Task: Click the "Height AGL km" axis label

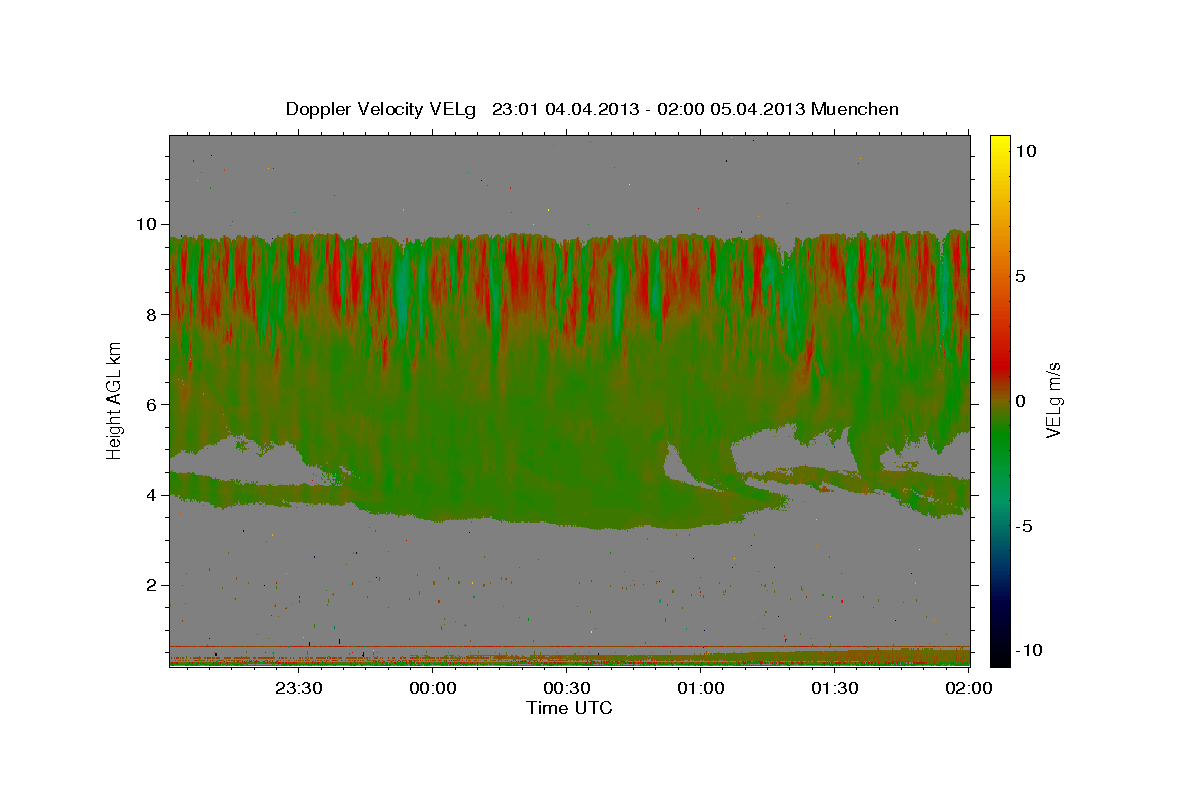Action: click(x=115, y=401)
